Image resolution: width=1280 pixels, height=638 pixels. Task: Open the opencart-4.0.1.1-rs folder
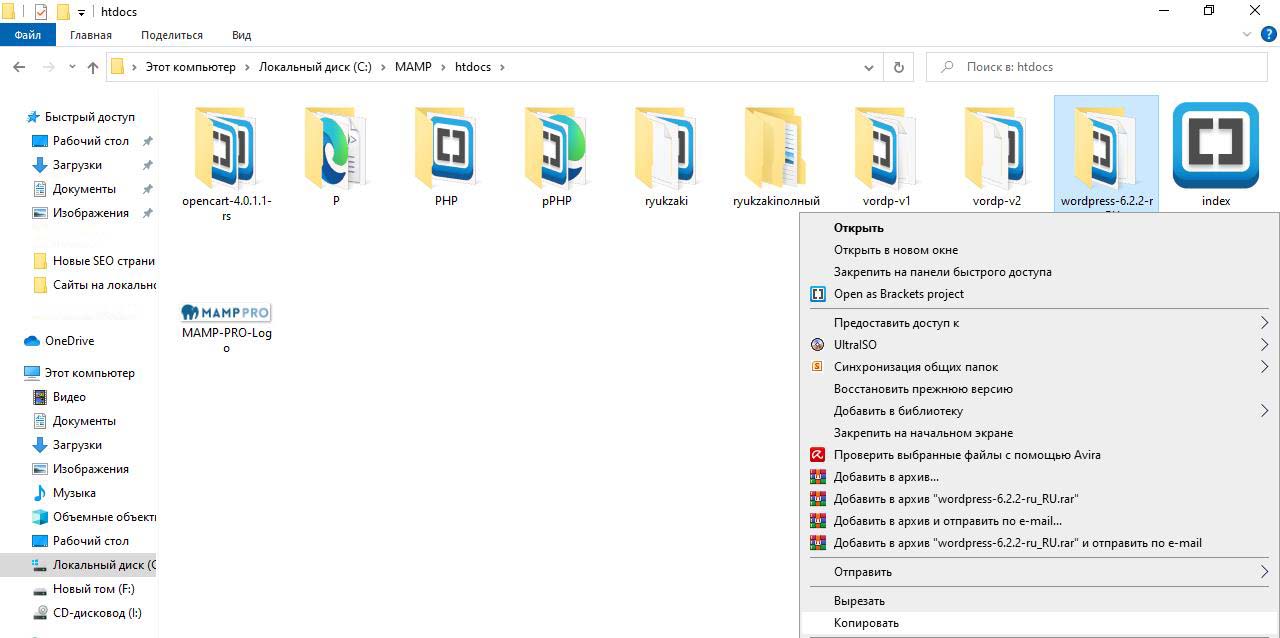pos(226,150)
